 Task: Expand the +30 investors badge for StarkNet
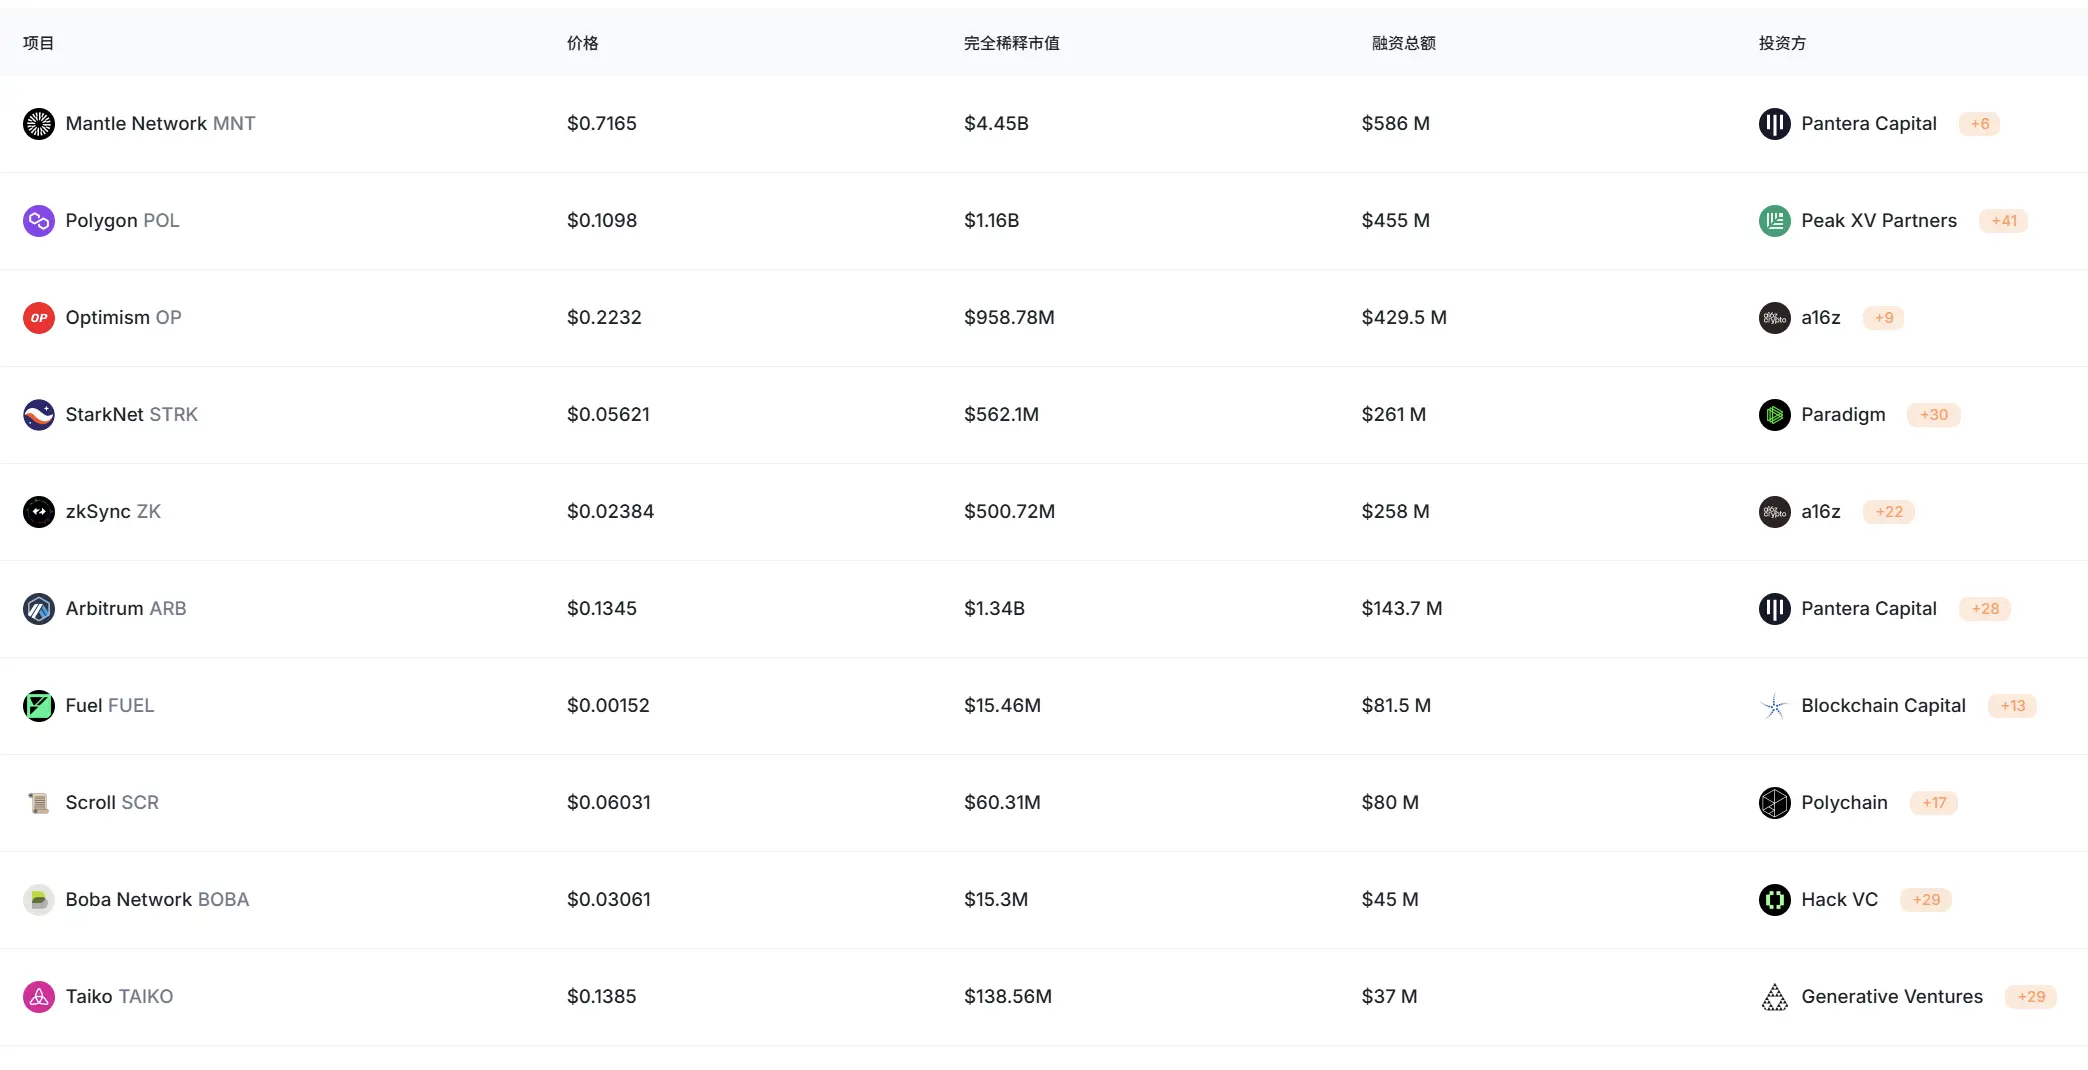click(x=1933, y=414)
